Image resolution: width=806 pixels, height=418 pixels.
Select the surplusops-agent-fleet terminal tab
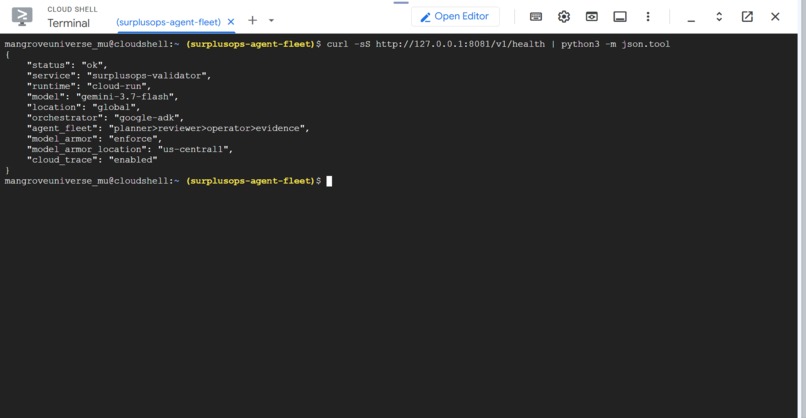point(168,22)
